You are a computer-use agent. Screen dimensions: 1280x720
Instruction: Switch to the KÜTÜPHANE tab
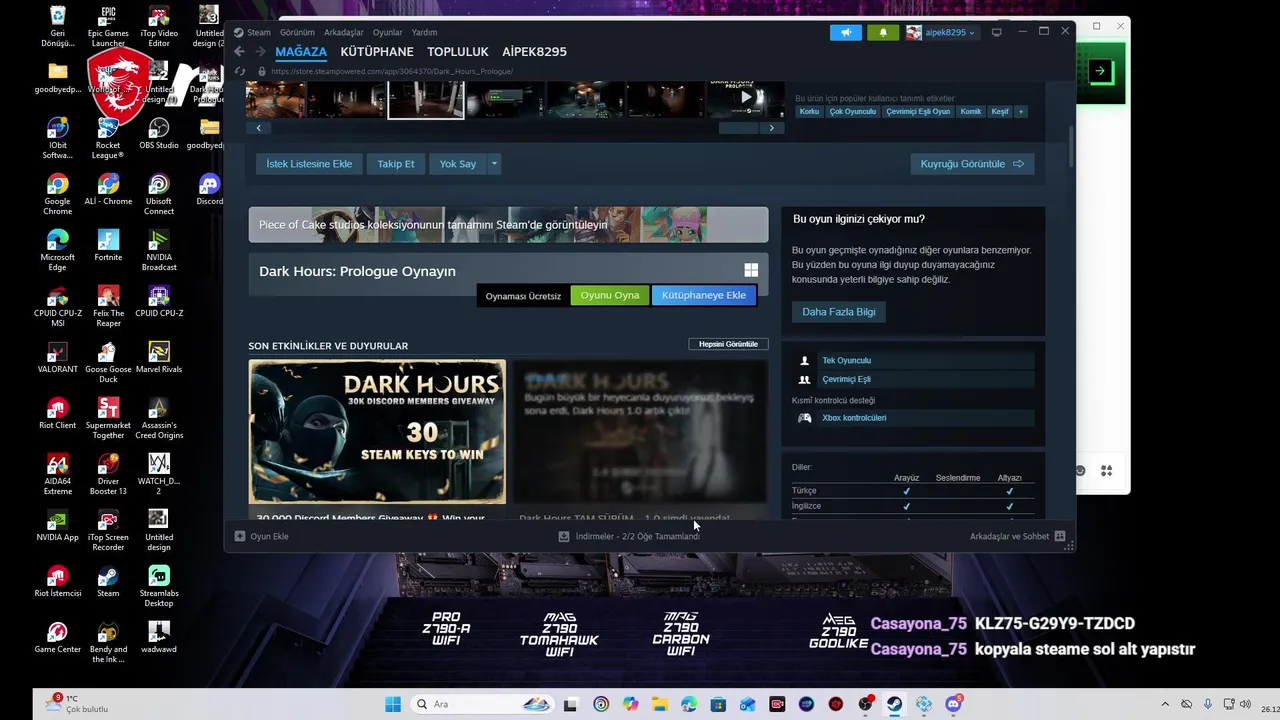coord(377,52)
